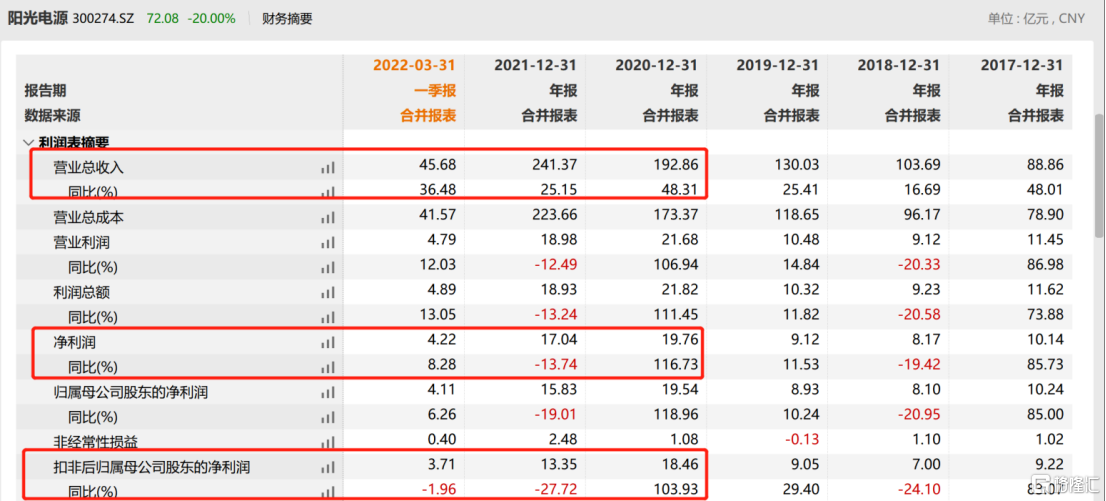Click the -20.00% change value
This screenshot has width=1106, height=501.
coord(212,18)
